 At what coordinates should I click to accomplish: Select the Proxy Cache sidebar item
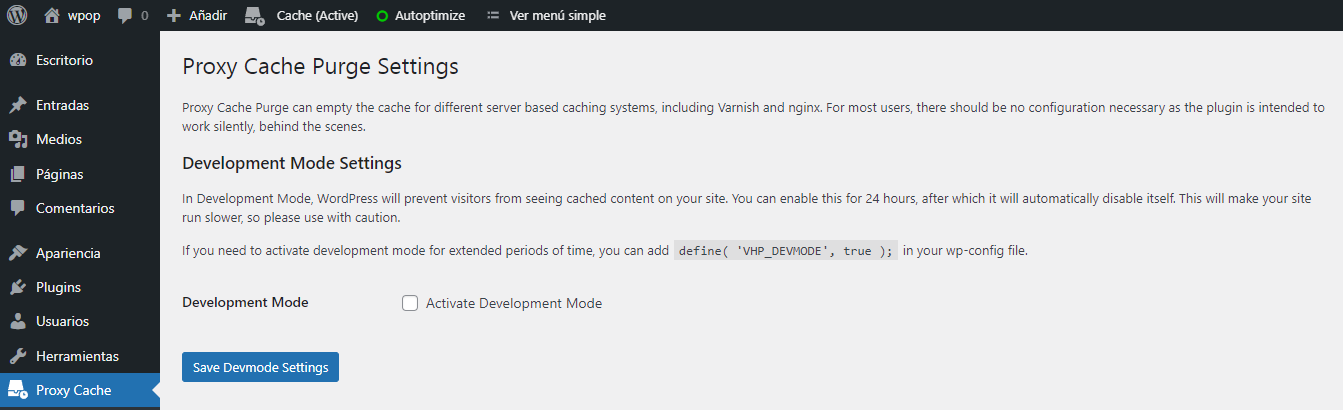[x=73, y=390]
